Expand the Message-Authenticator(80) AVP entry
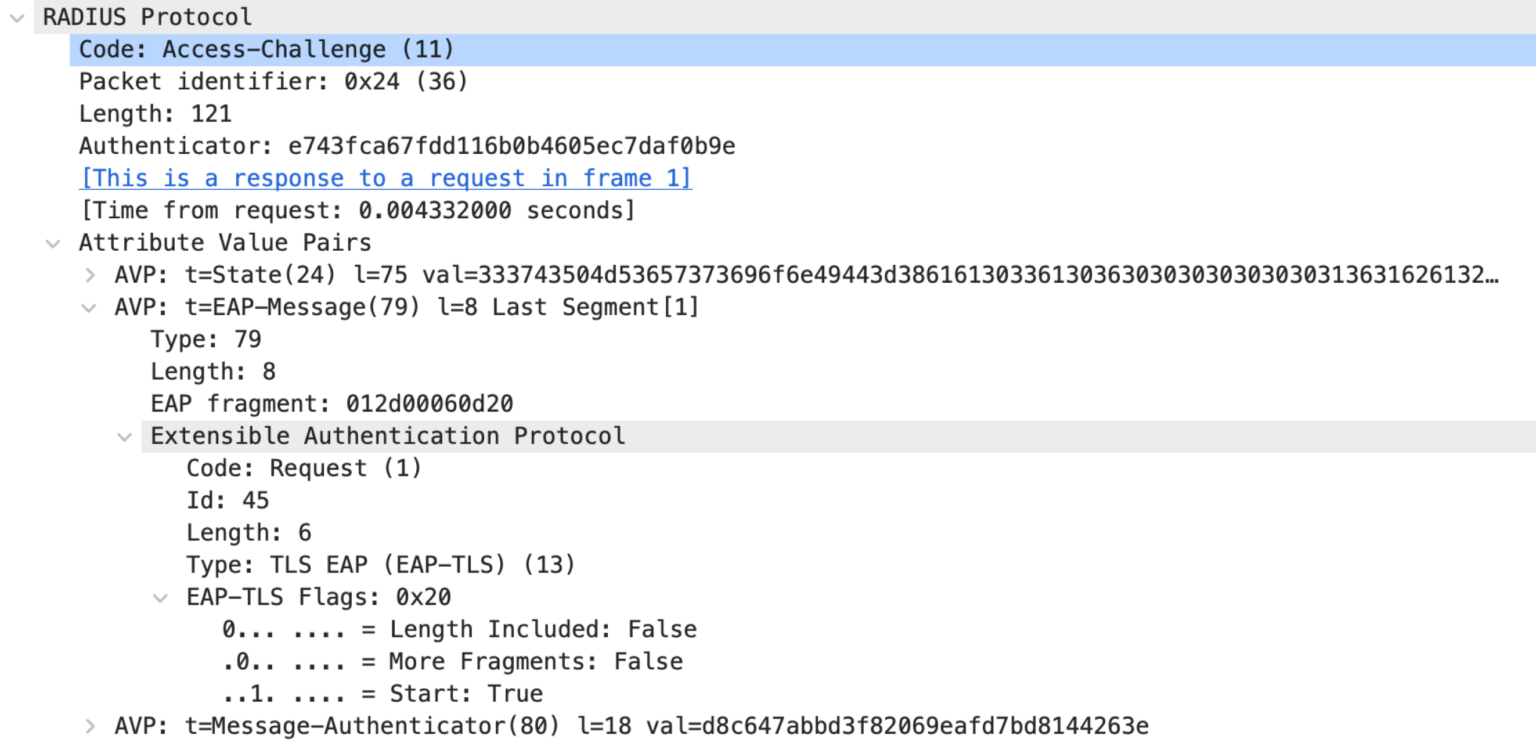 tap(88, 726)
